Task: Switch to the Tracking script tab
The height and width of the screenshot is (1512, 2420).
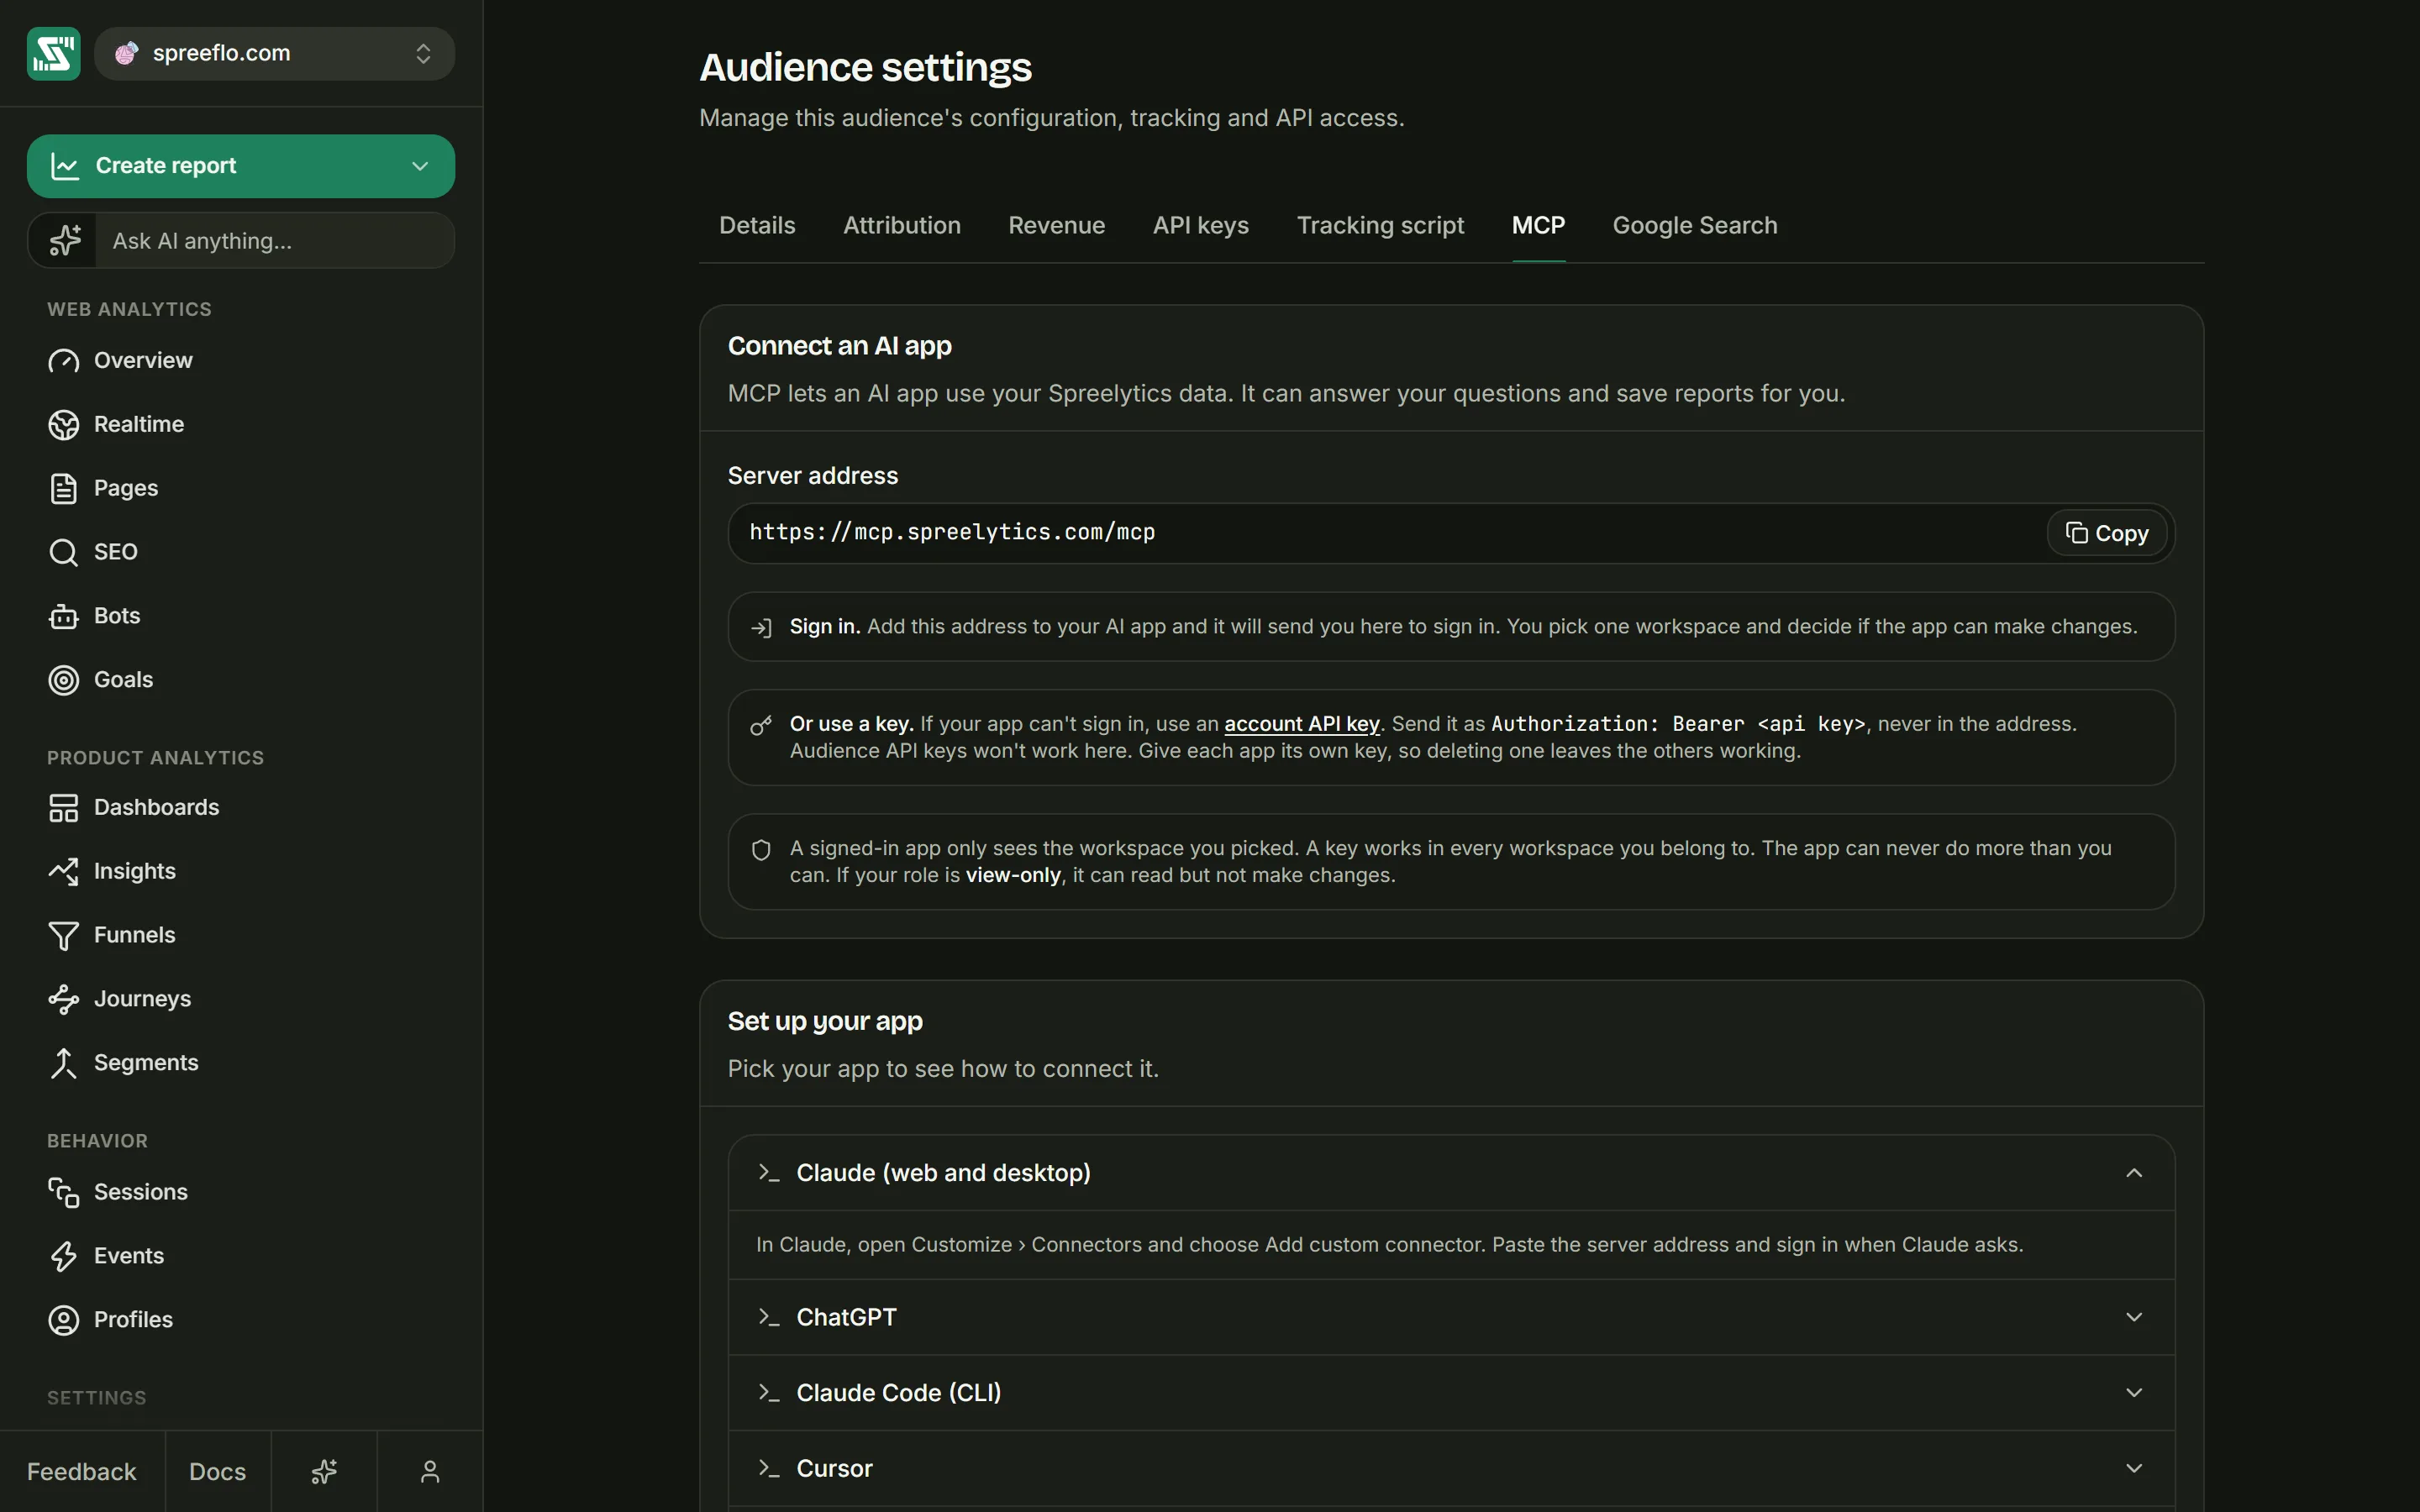Action: 1380,226
